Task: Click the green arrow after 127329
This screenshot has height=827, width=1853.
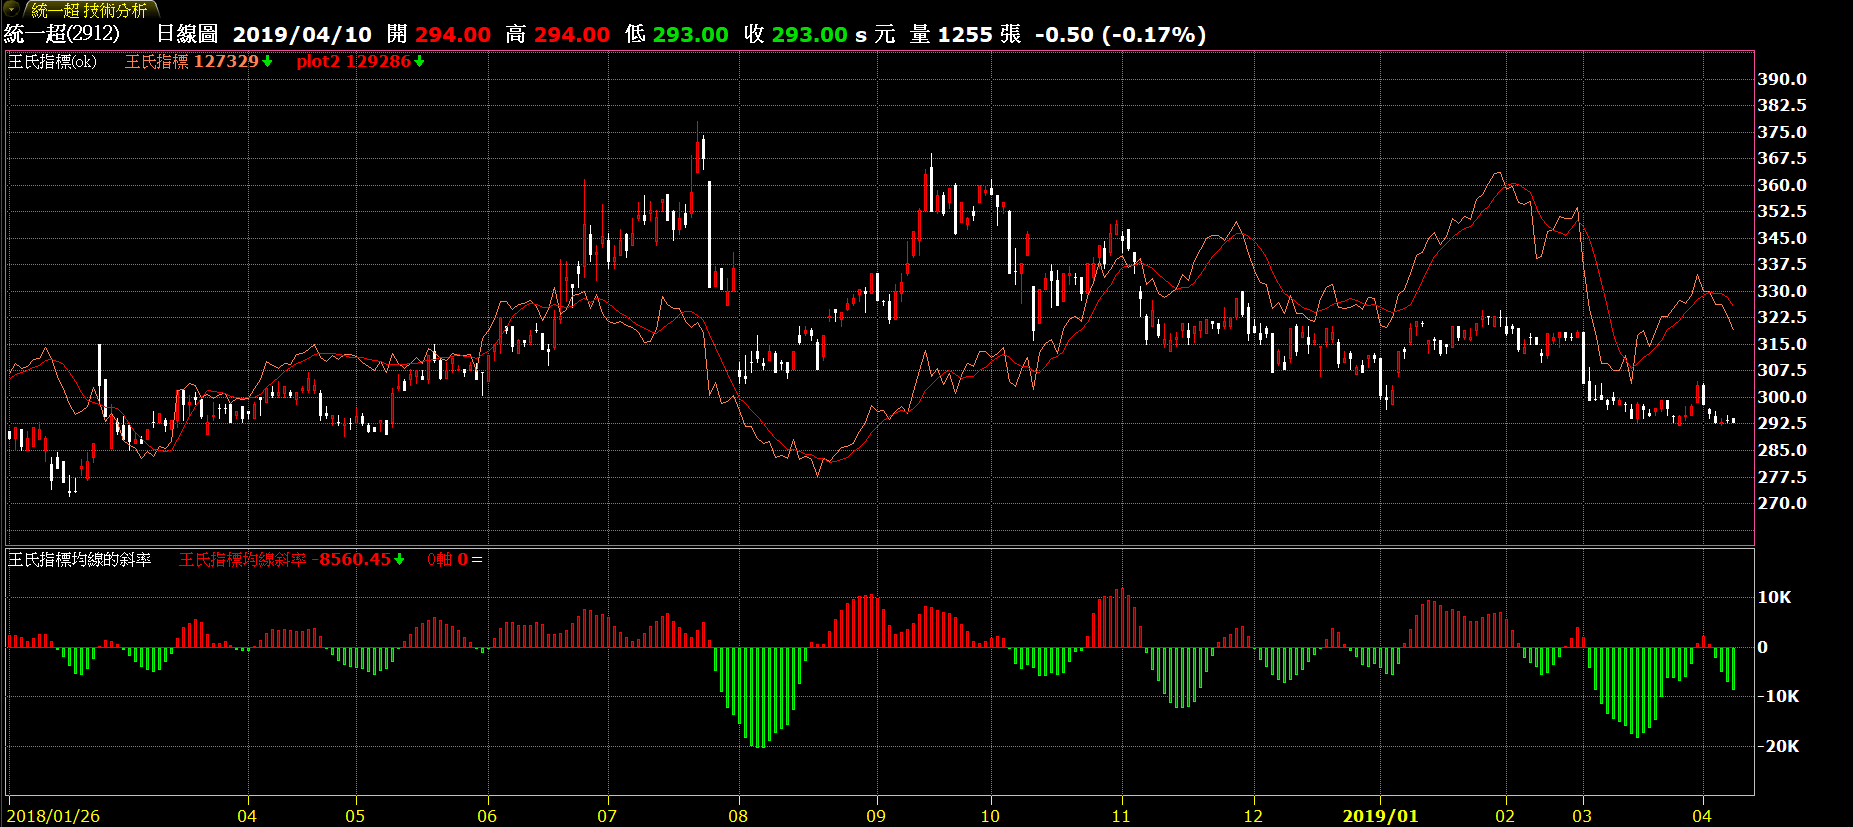Action: [268, 62]
